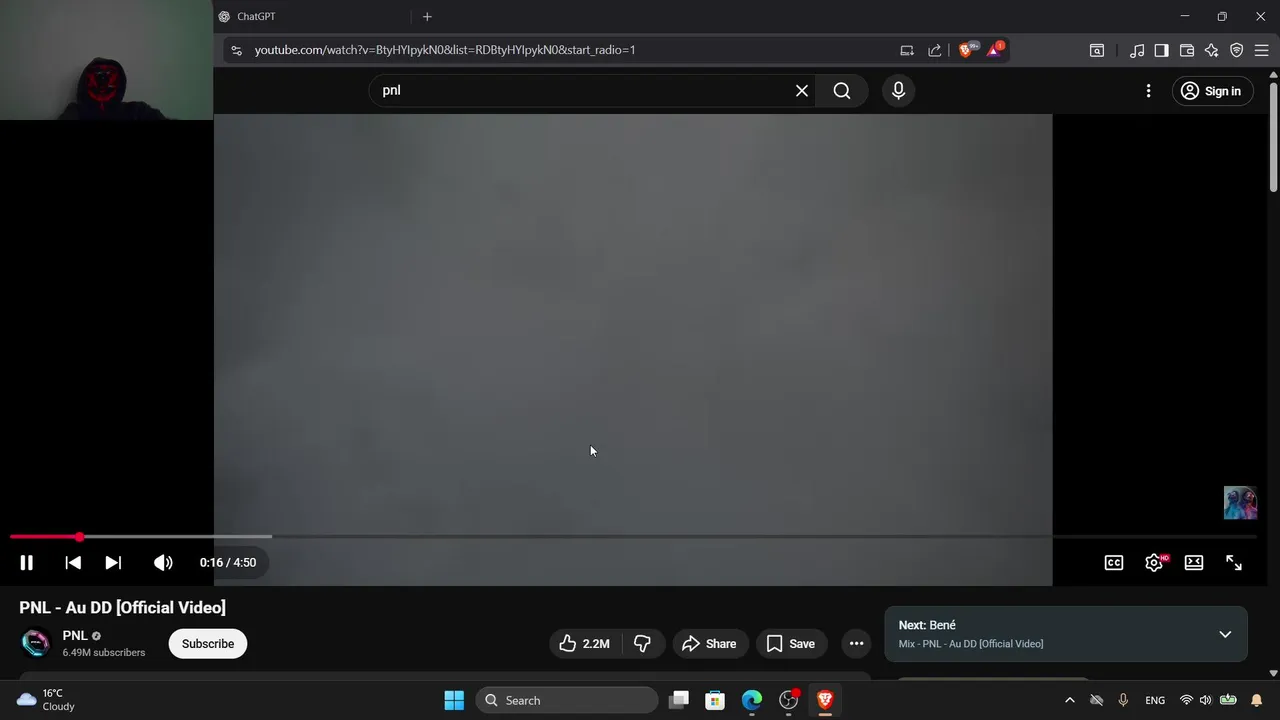This screenshot has height=720, width=1280.
Task: Open notifications bell in tray
Action: pyautogui.click(x=1257, y=700)
